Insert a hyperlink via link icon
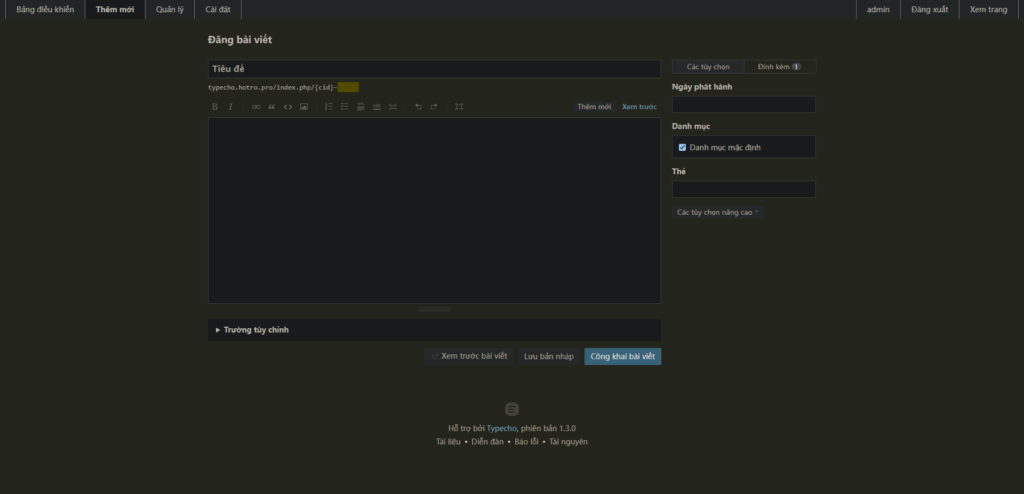This screenshot has height=494, width=1024. (256, 107)
